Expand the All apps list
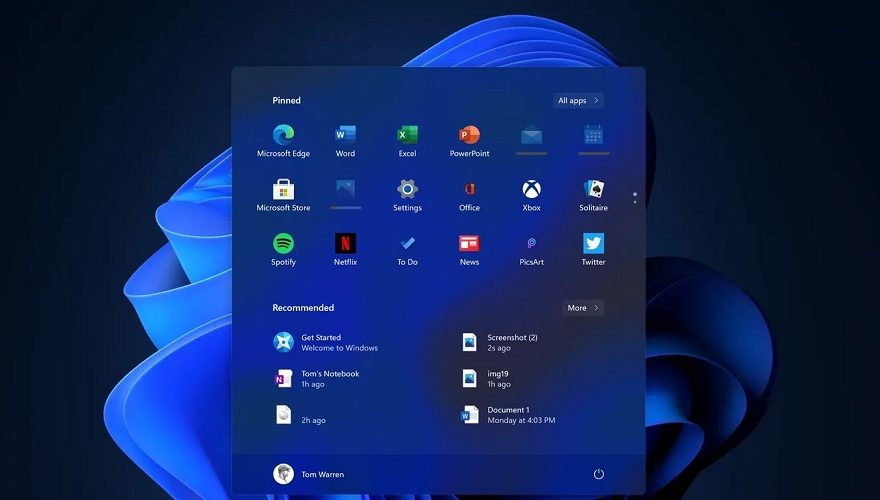This screenshot has width=880, height=500. 578,101
